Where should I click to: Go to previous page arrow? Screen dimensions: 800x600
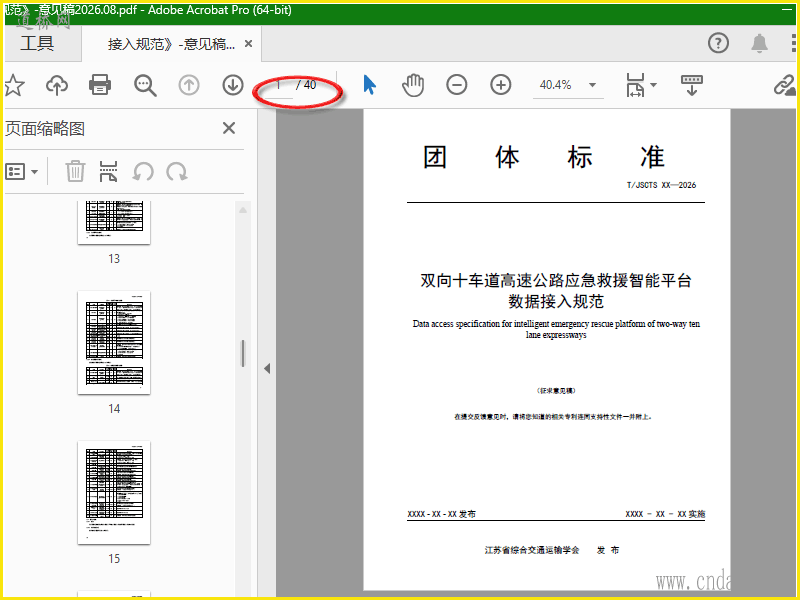[x=189, y=85]
